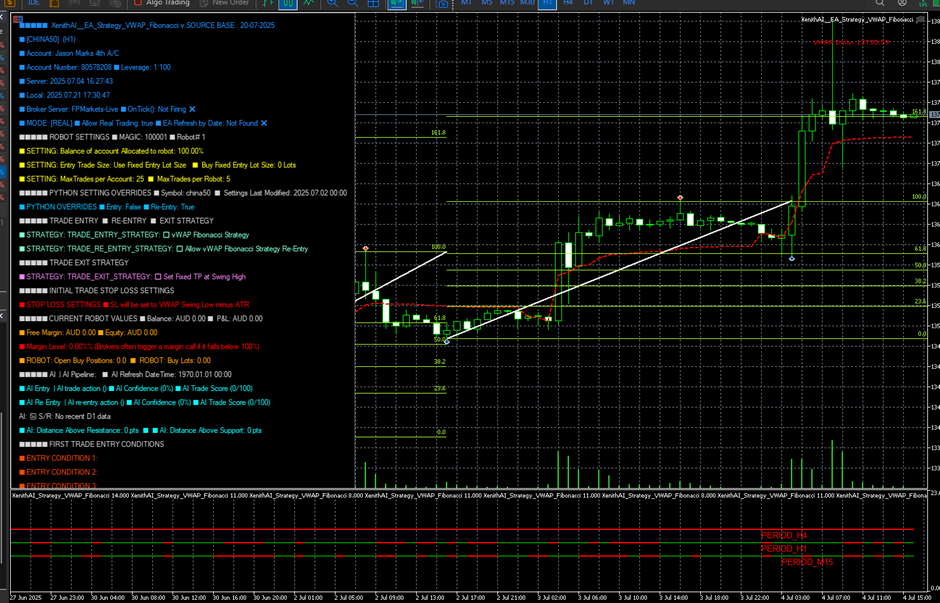
Task: Select the MN timeframe
Action: click(629, 2)
